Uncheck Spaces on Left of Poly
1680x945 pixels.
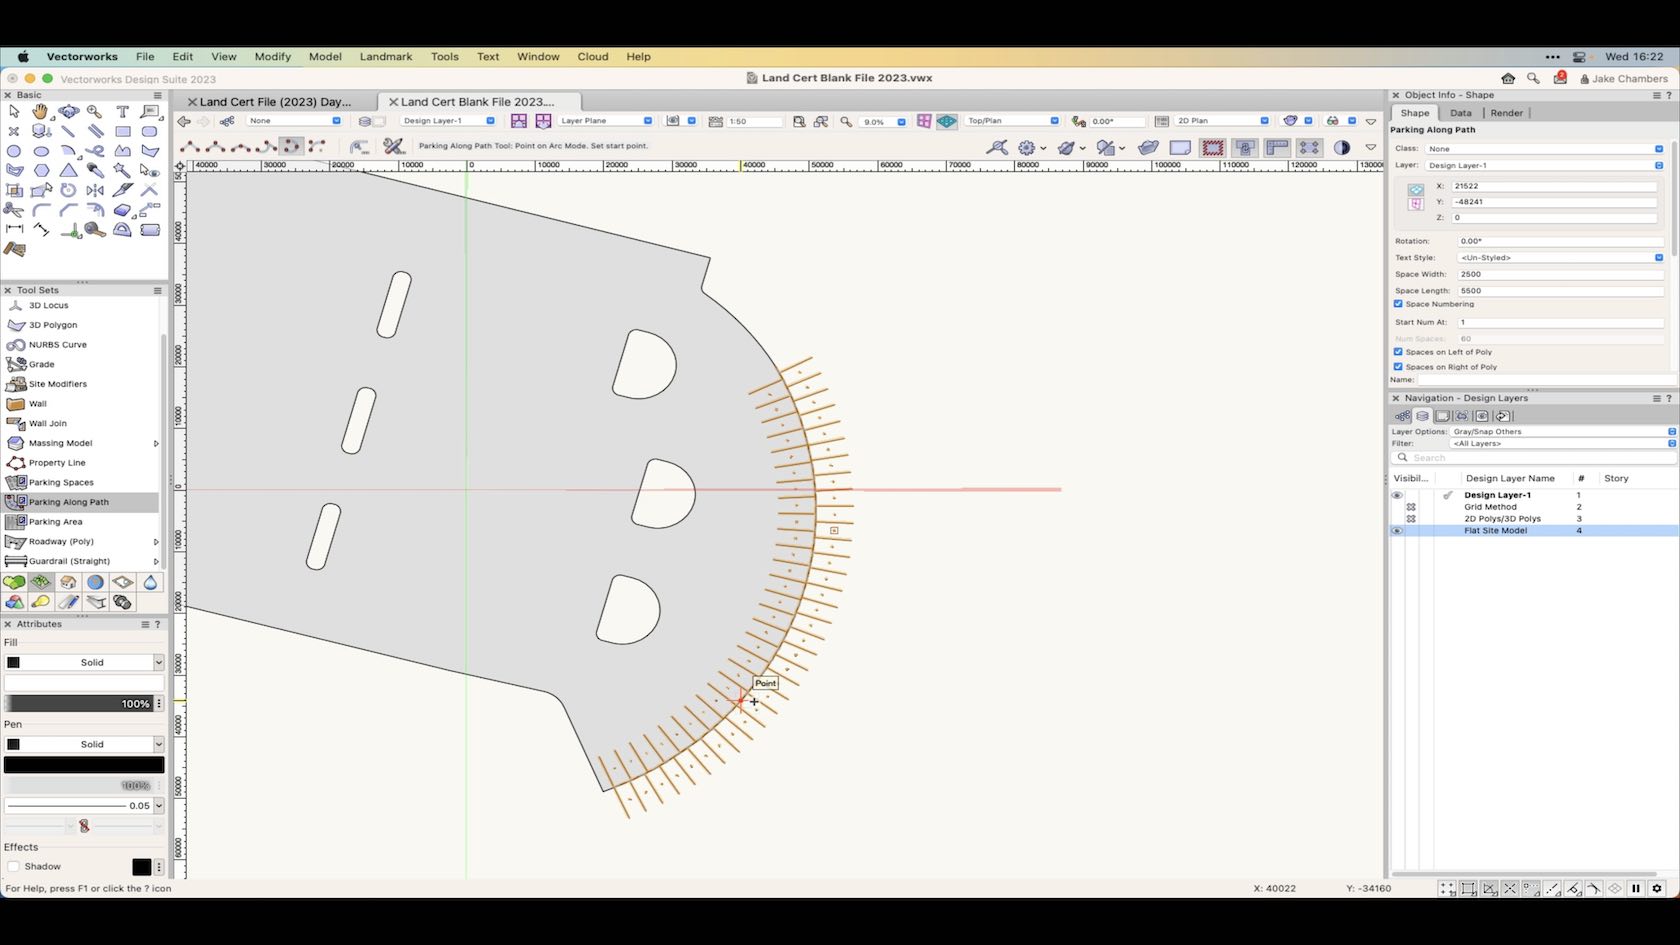pos(1398,352)
